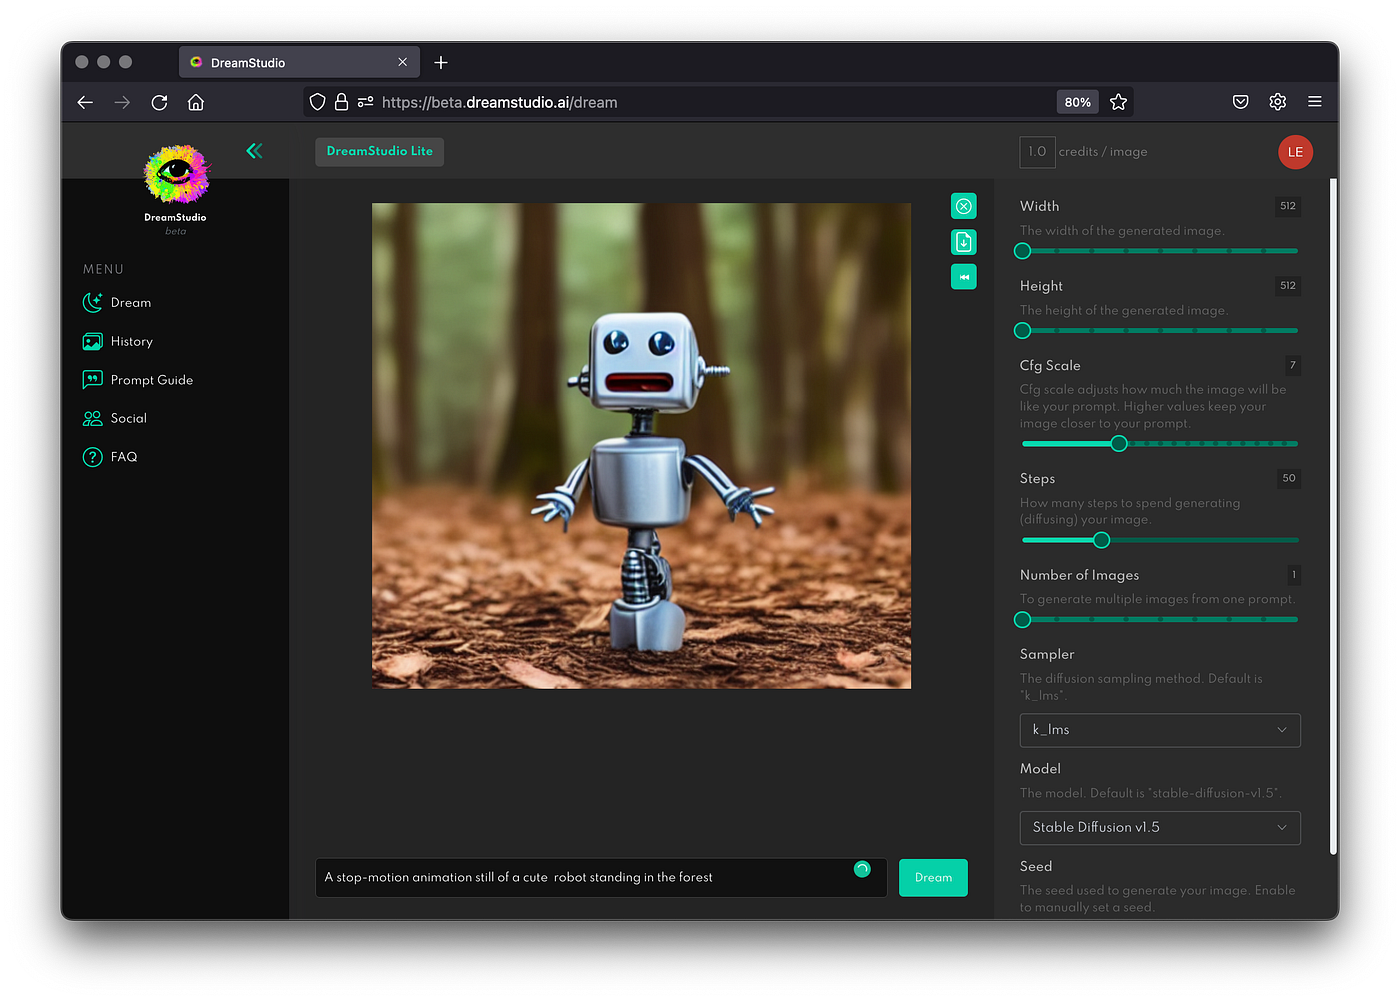Reload the page in browser toolbar
1400x1001 pixels.
[x=159, y=102]
